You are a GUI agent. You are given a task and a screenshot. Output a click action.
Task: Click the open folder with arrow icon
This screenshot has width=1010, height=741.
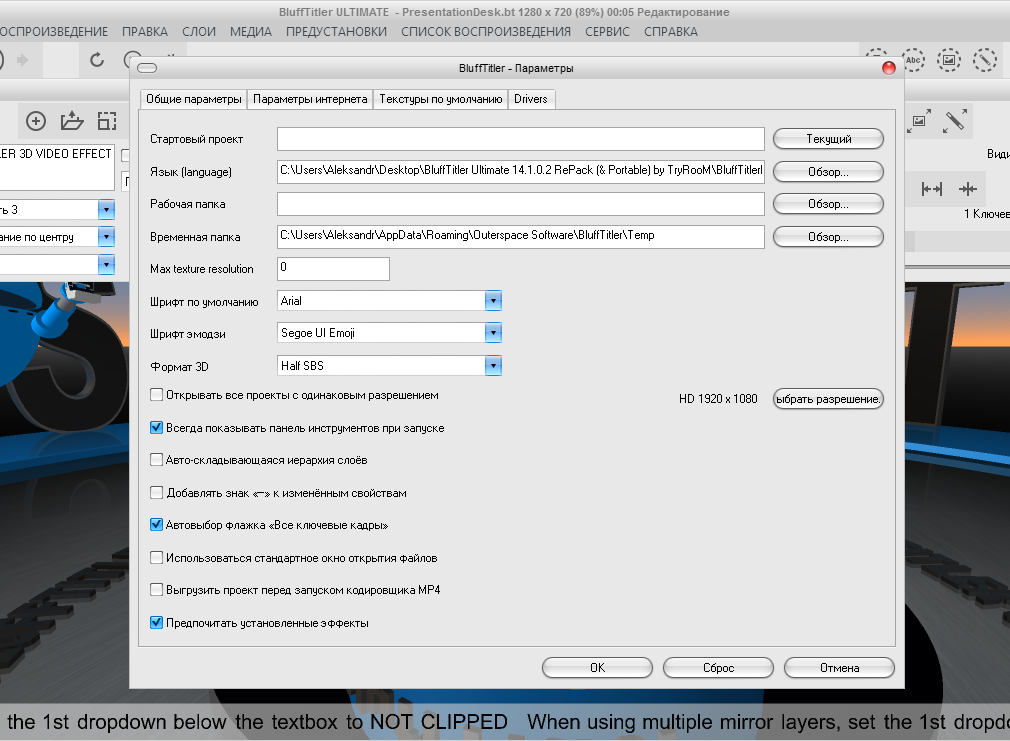tap(71, 120)
